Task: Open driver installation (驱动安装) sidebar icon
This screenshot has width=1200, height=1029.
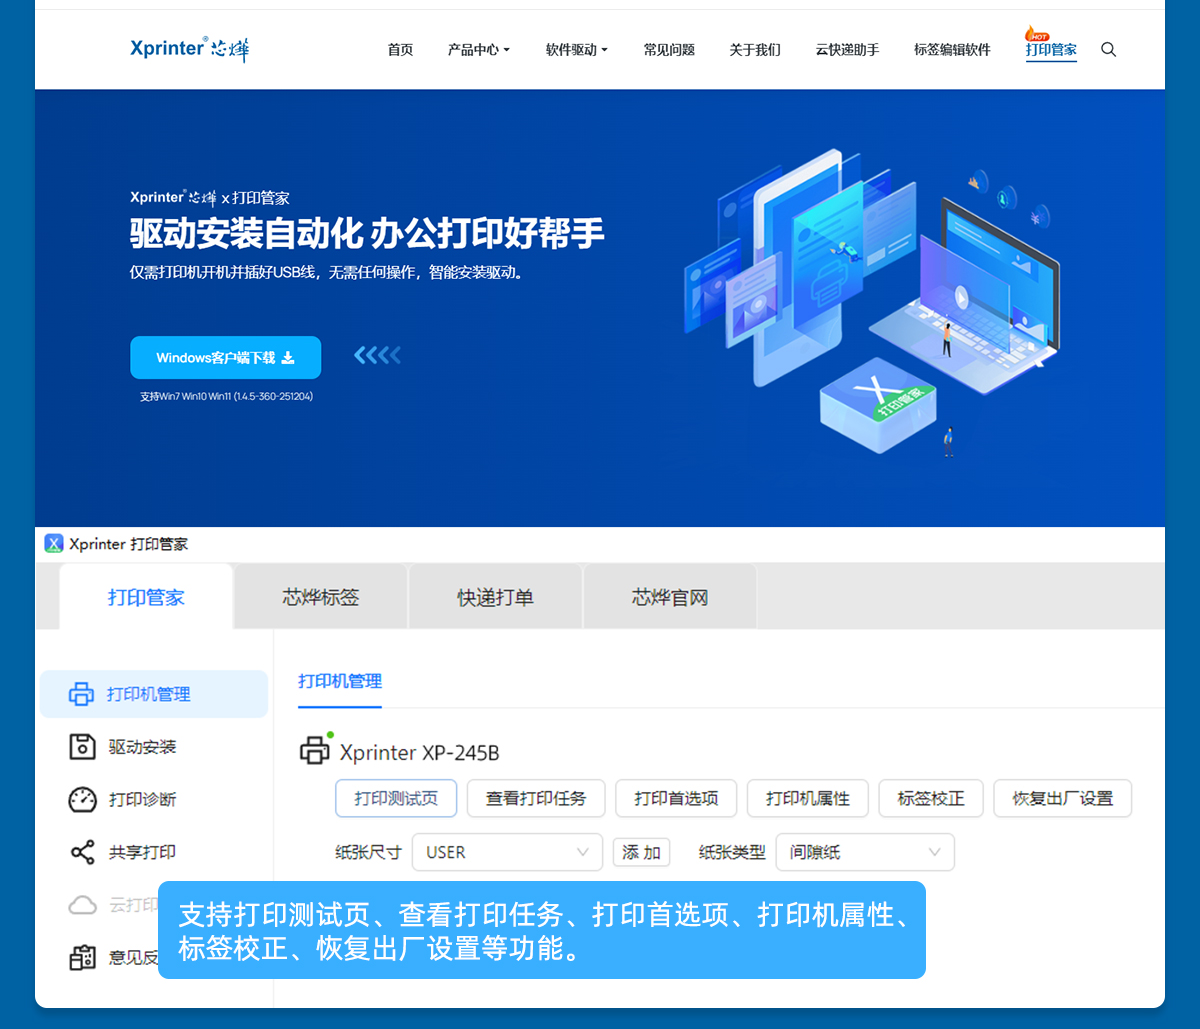Action: pyautogui.click(x=81, y=747)
